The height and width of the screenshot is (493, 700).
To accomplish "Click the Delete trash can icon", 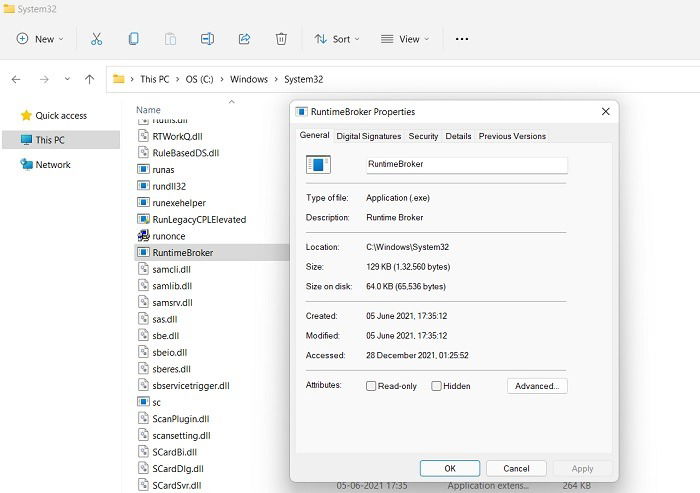I will click(281, 39).
